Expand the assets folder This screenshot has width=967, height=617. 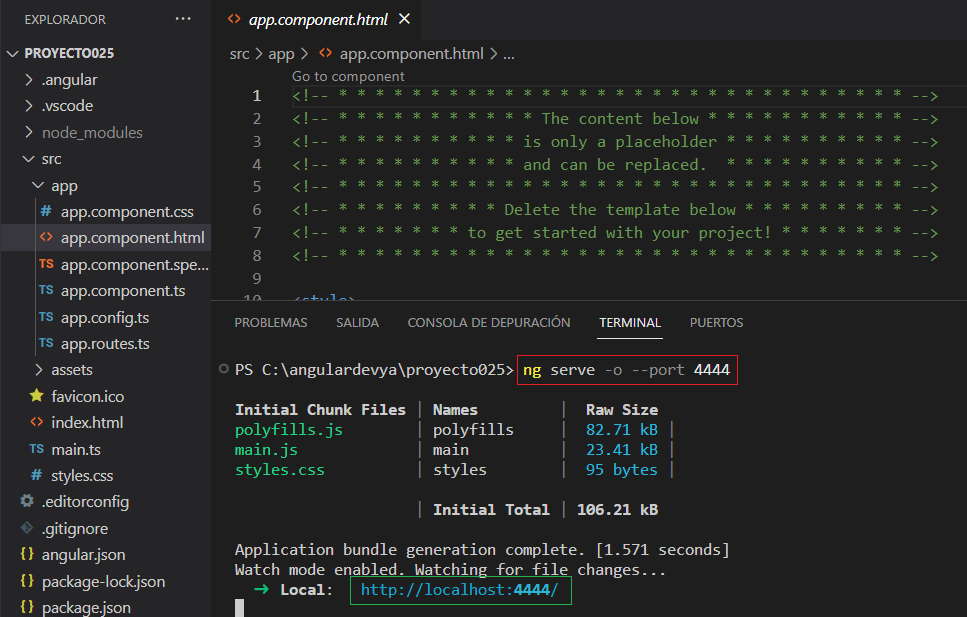coord(38,370)
